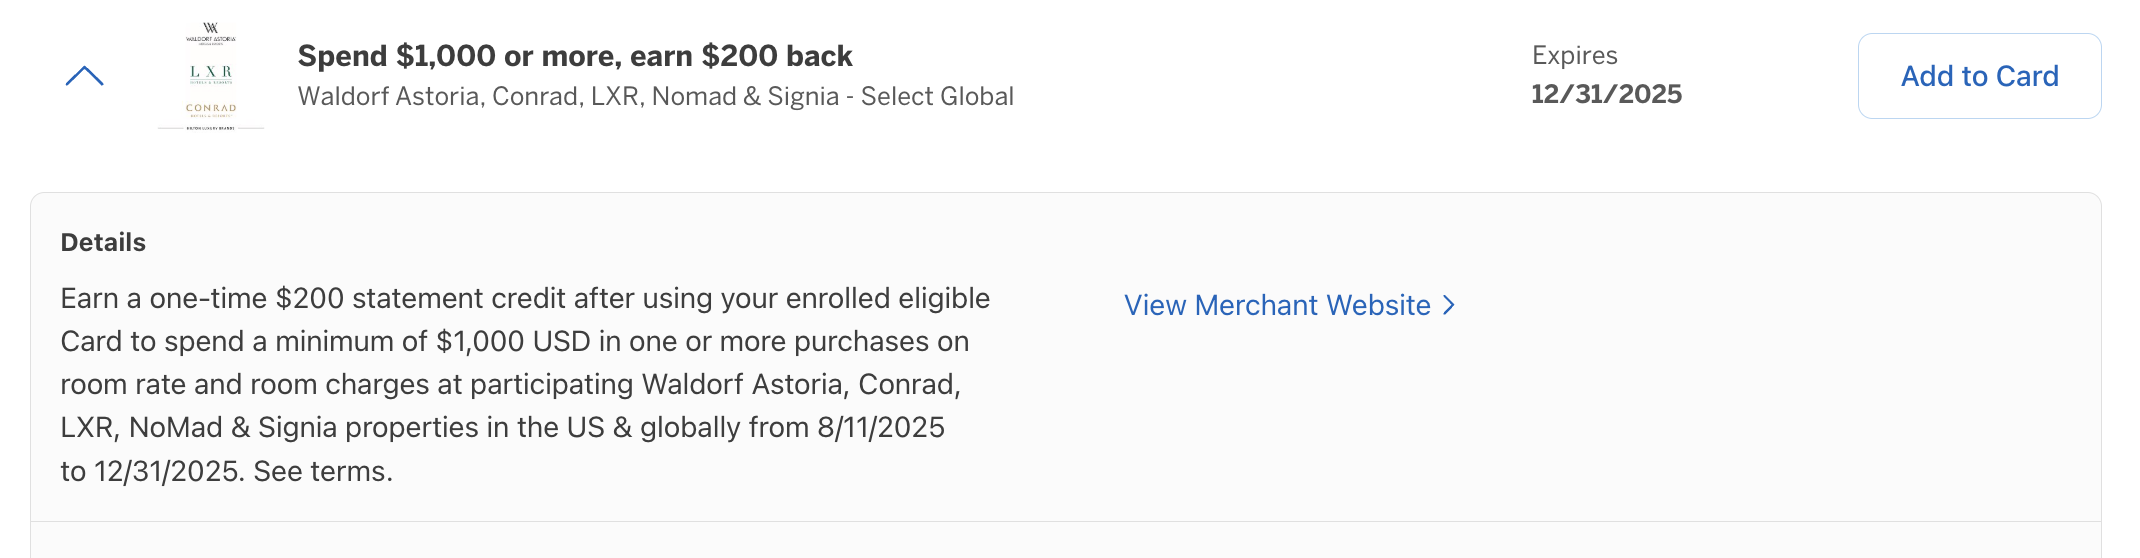Open the View Merchant Website link
The height and width of the screenshot is (558, 2140).
click(1289, 305)
